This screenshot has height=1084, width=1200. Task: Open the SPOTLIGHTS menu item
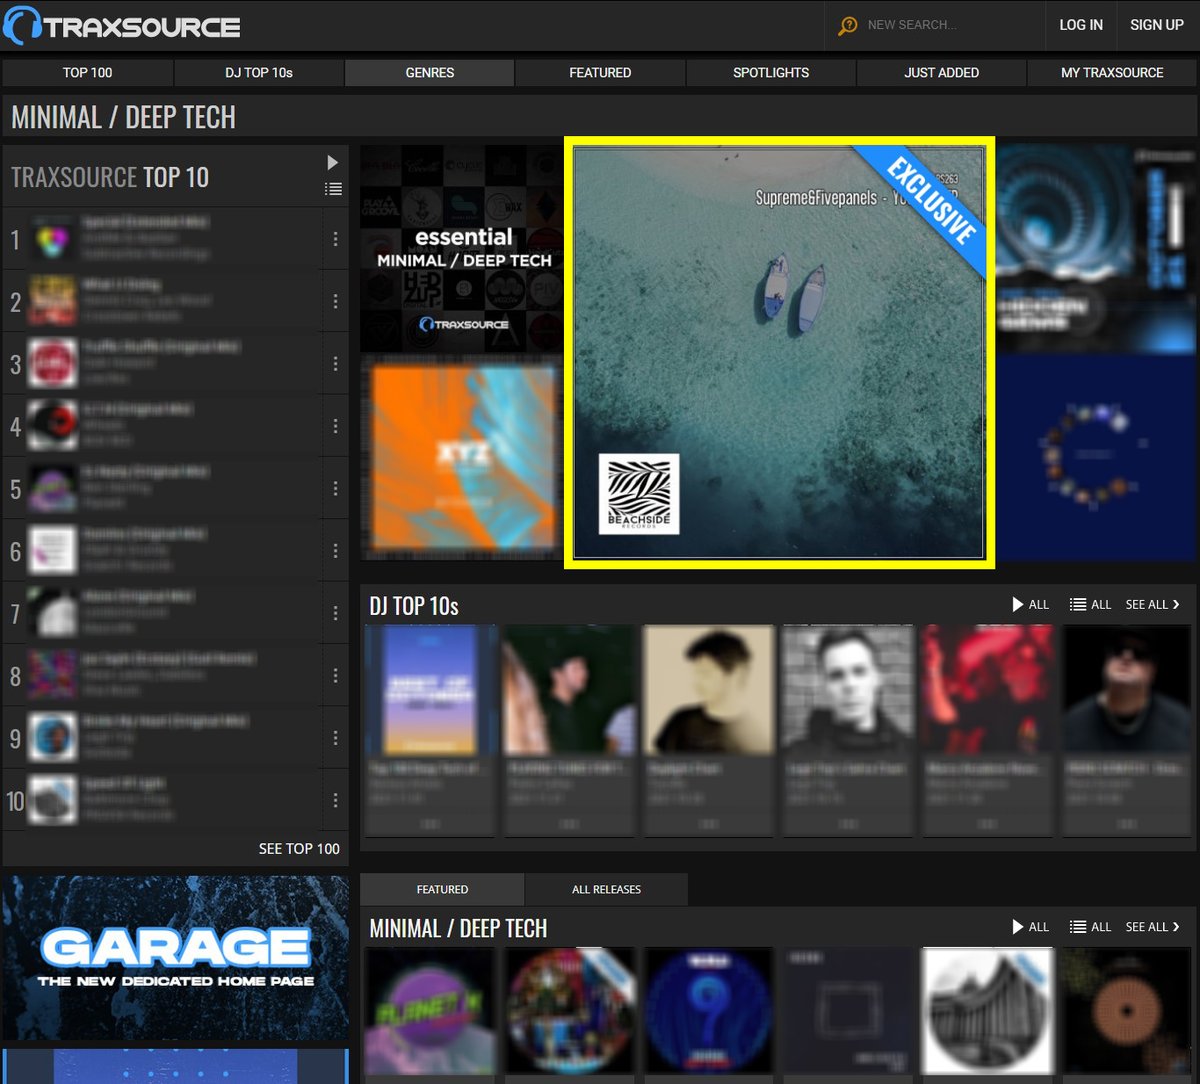(770, 72)
